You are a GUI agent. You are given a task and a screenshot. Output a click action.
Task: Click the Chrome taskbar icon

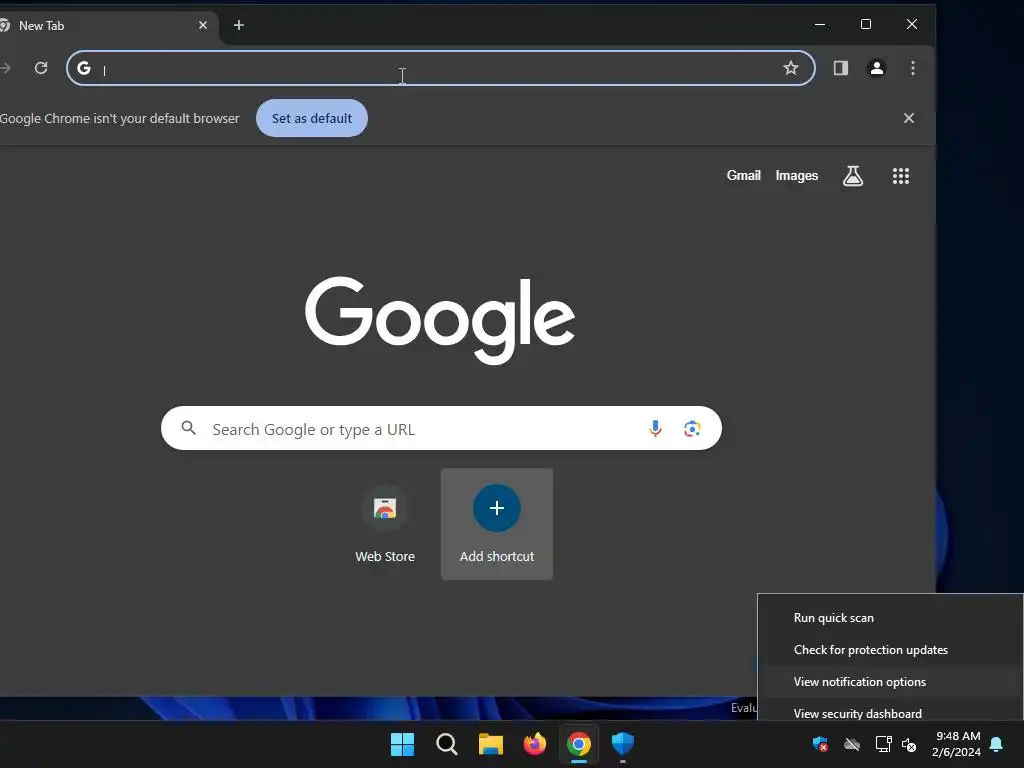coord(579,744)
